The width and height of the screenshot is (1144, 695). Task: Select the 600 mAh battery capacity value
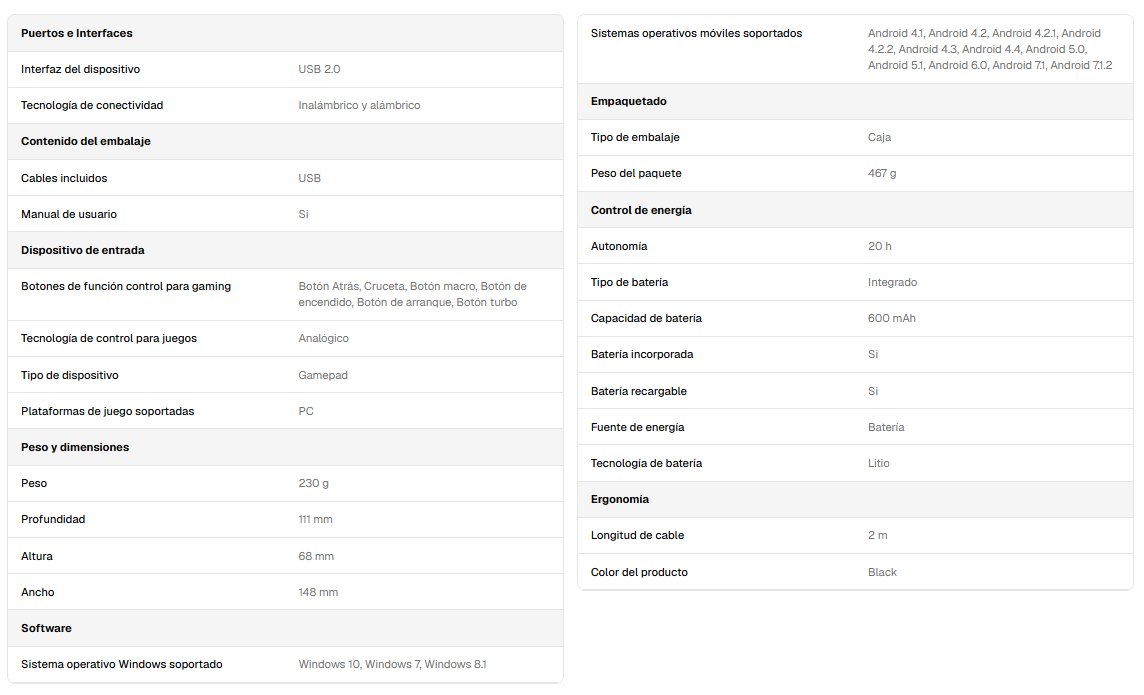(892, 319)
